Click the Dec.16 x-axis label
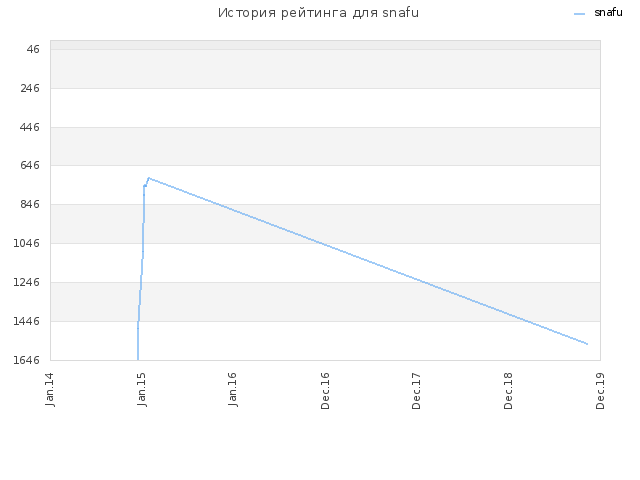The height and width of the screenshot is (480, 640). [x=325, y=391]
